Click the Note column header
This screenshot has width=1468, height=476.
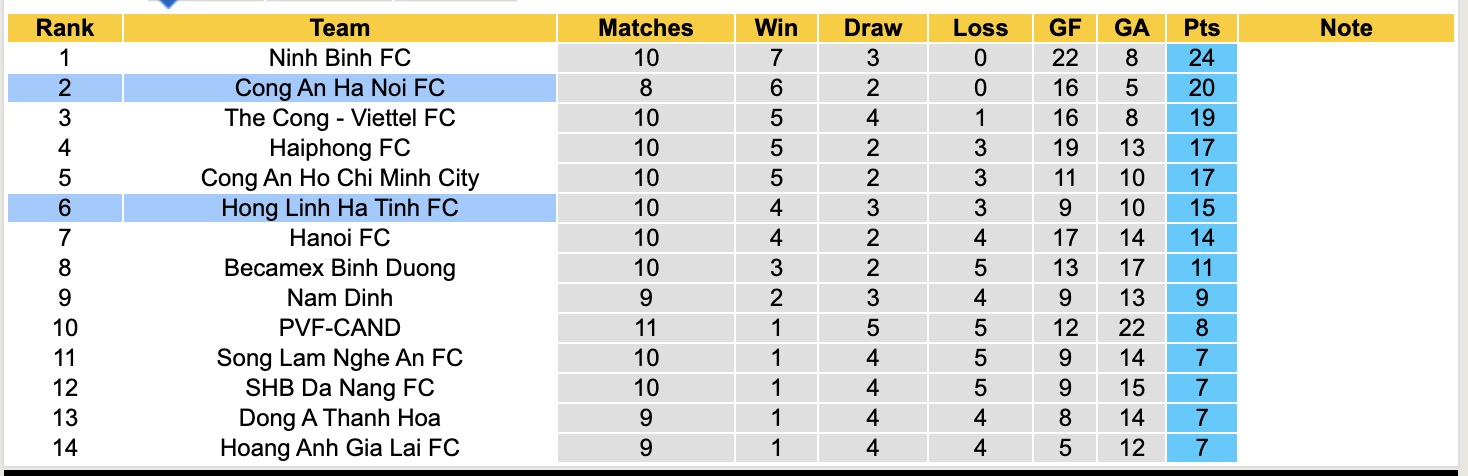pyautogui.click(x=1346, y=28)
